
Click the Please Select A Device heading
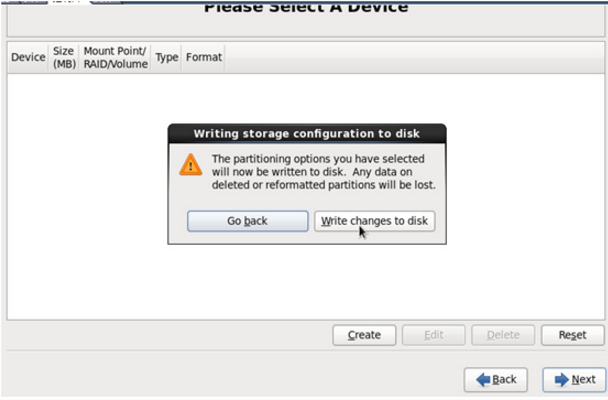coord(306,7)
